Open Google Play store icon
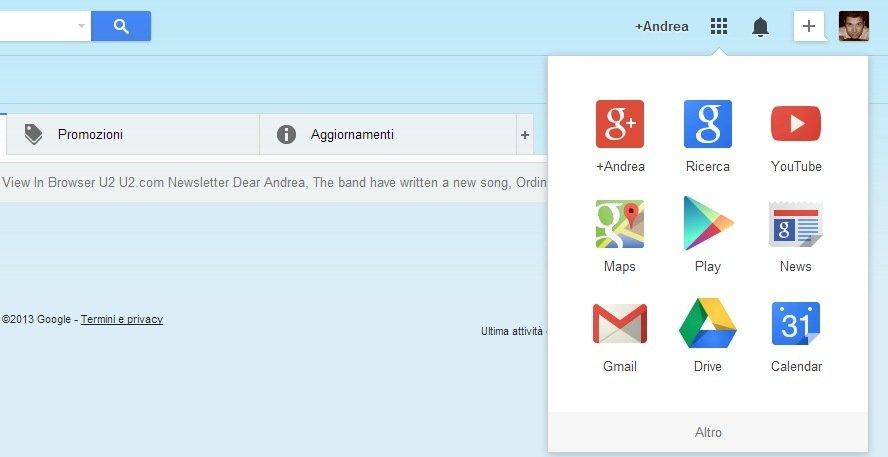Image resolution: width=888 pixels, height=457 pixels. coord(708,224)
